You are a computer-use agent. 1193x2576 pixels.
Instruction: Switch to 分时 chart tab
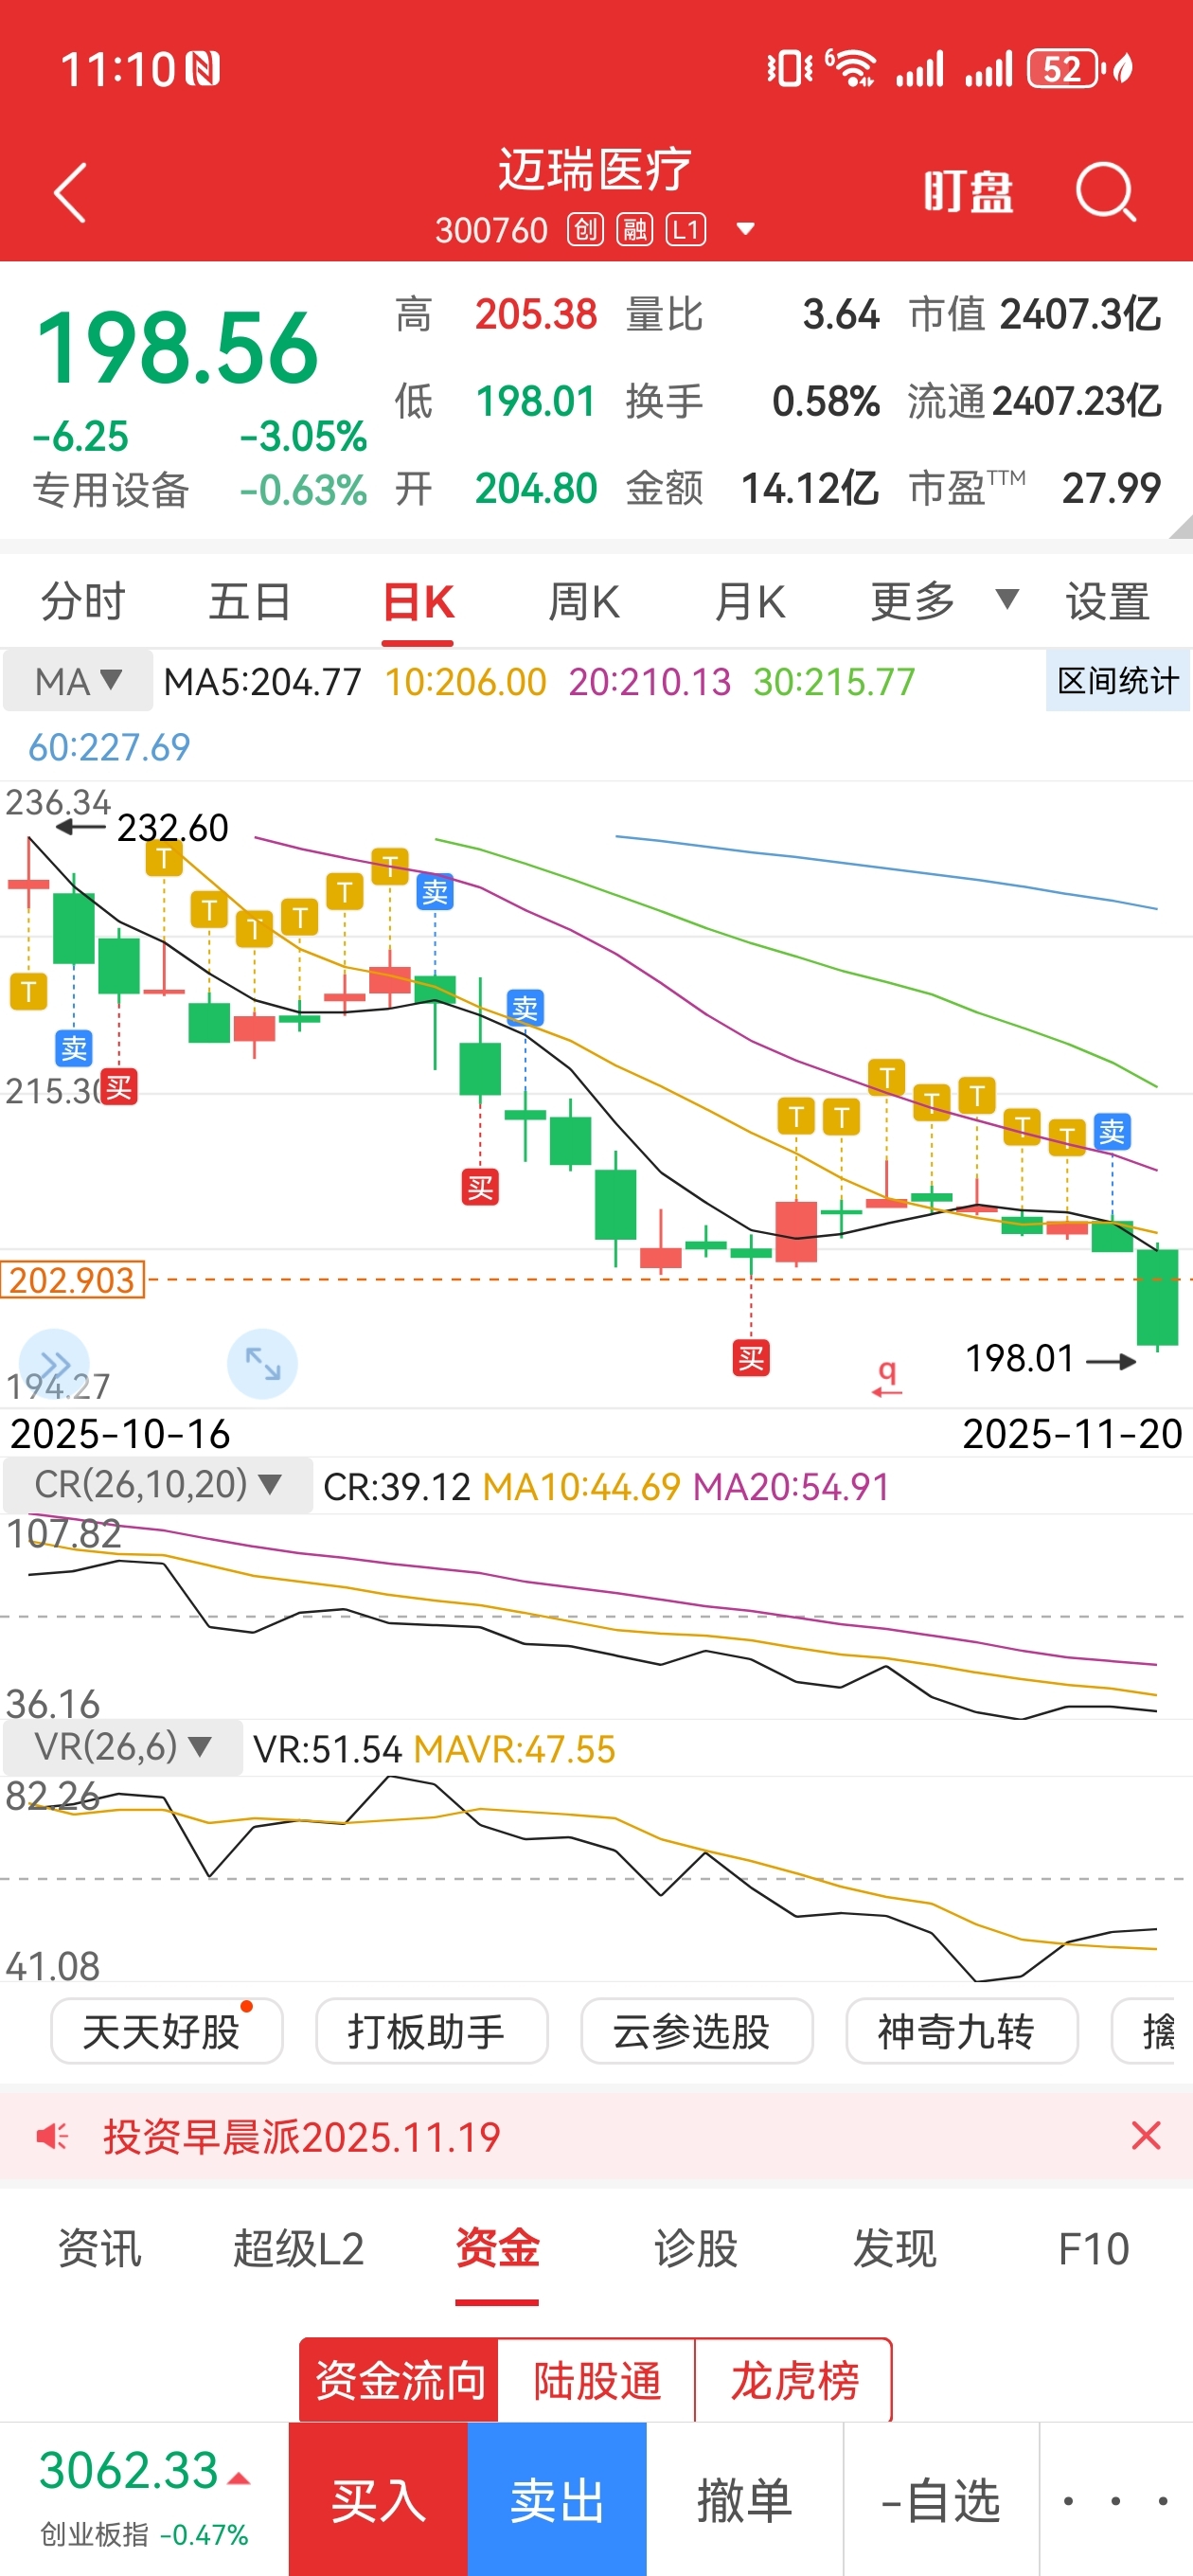tap(83, 602)
